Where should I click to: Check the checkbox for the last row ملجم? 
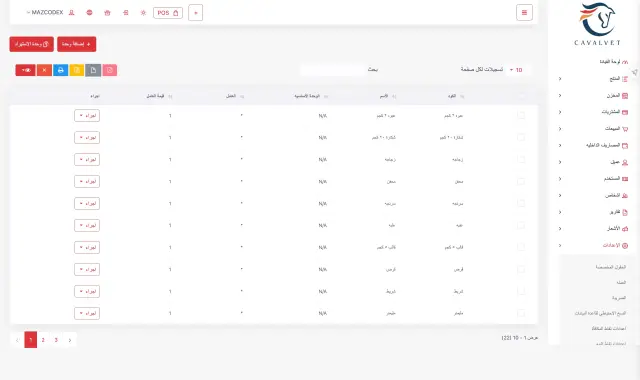[x=521, y=313]
